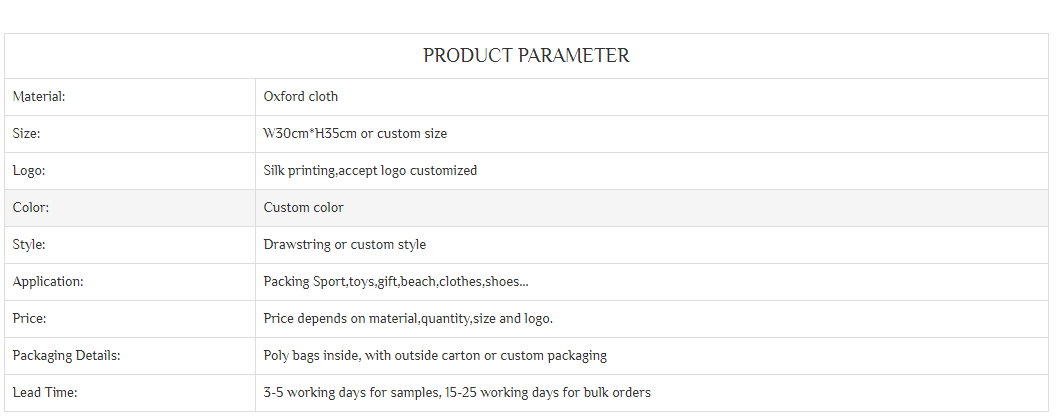Viewport: 1062px width, 420px height.
Task: Click the 'Material:' label cell
Action: click(39, 97)
